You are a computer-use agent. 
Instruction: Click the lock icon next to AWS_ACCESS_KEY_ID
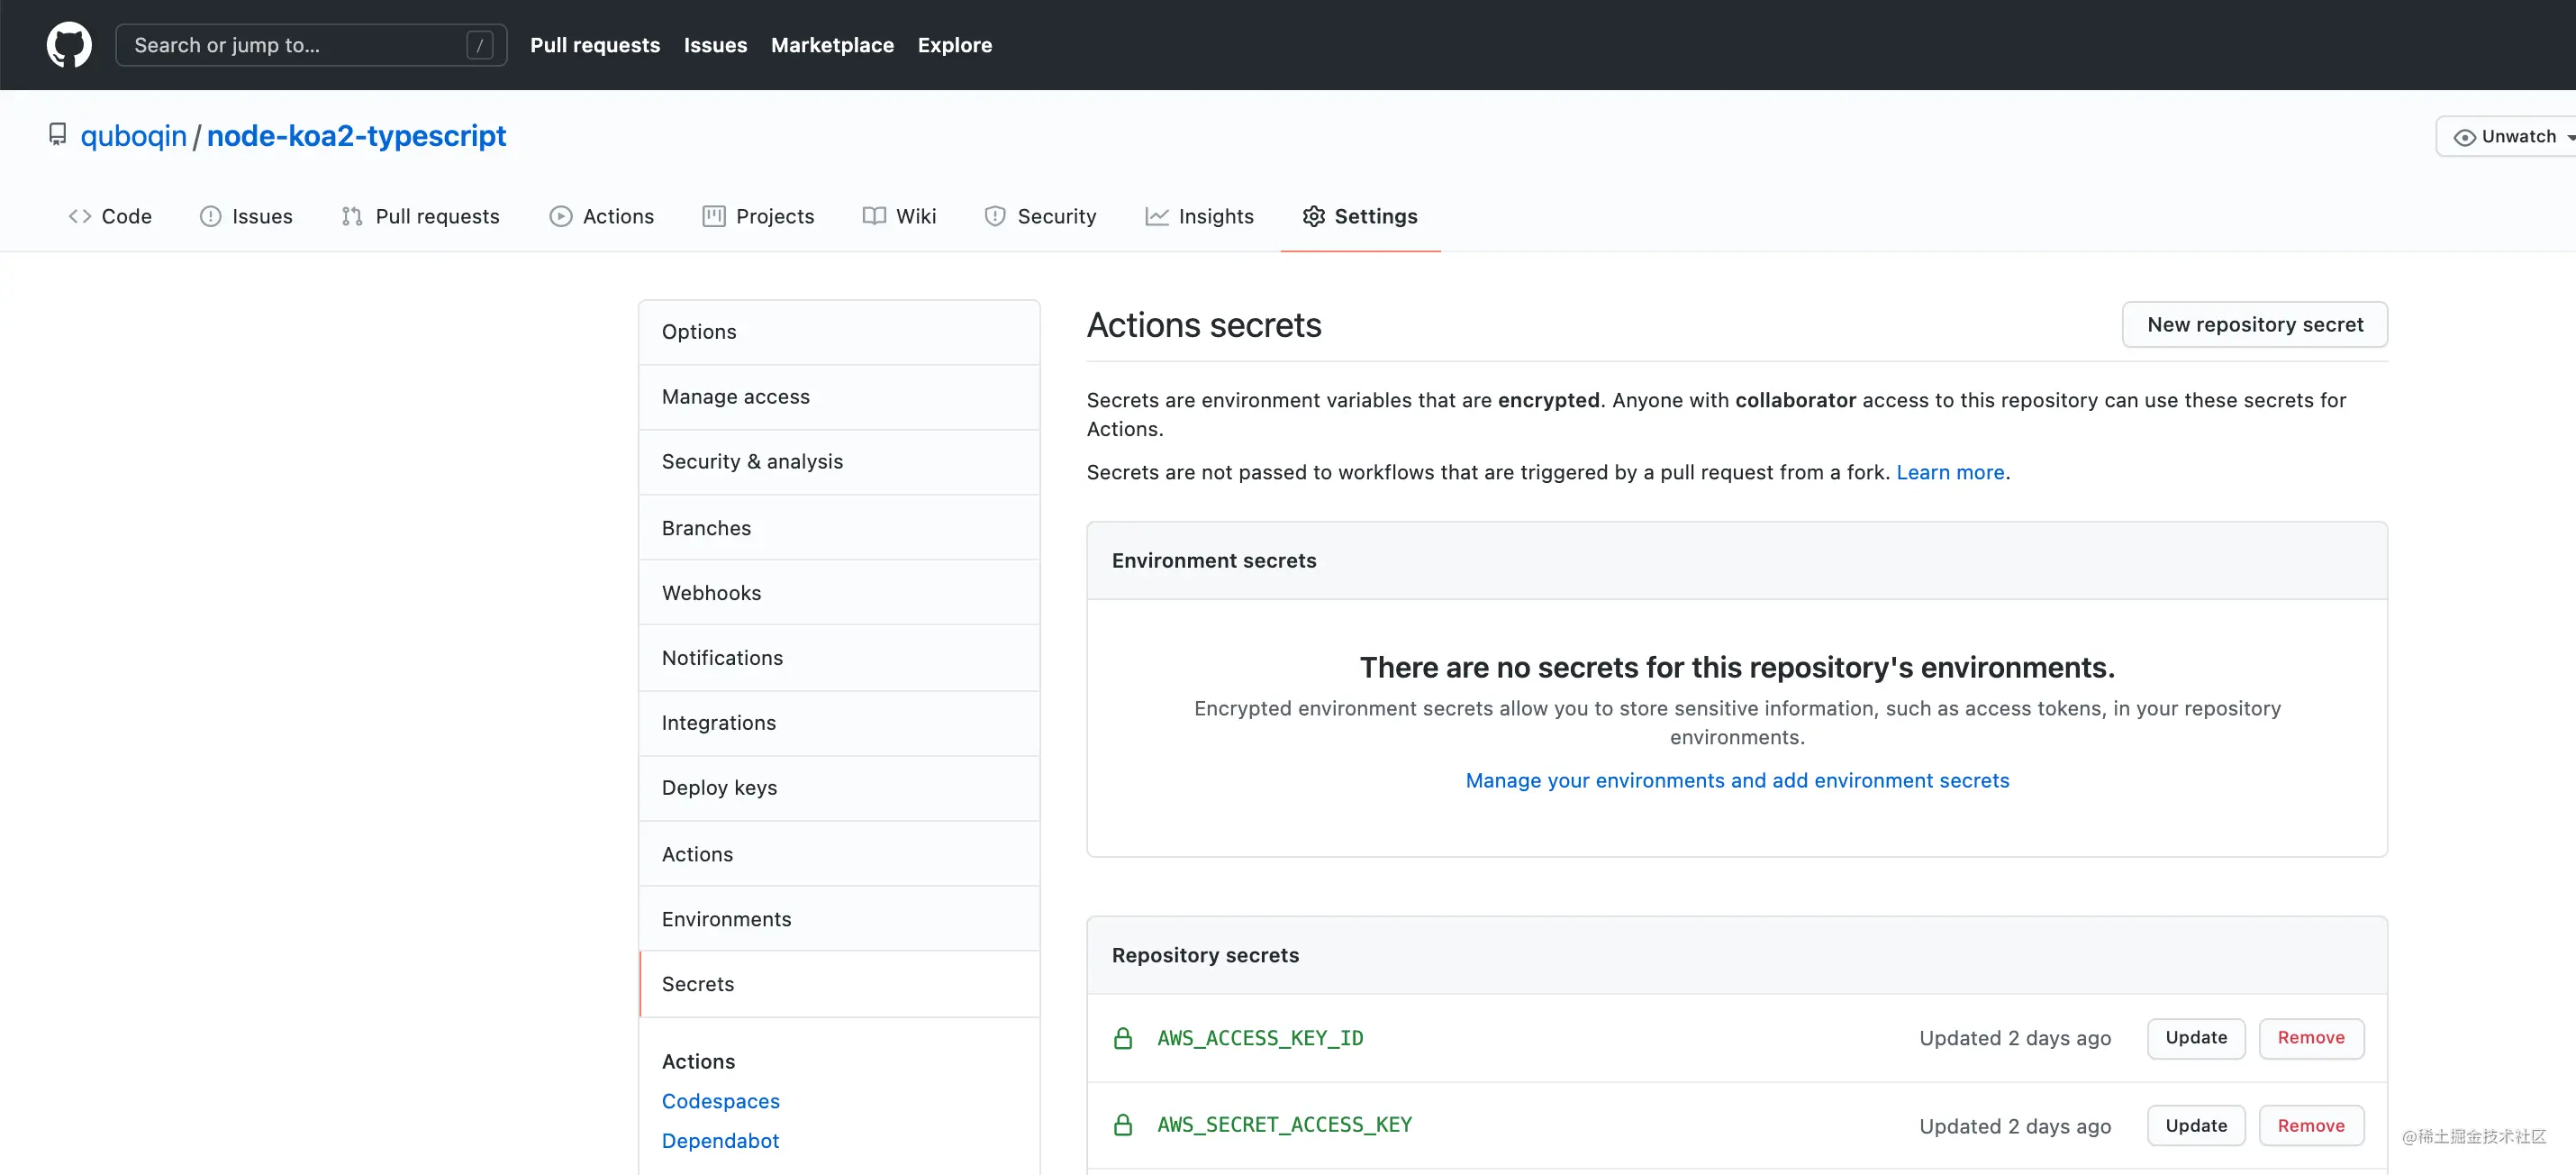tap(1122, 1039)
